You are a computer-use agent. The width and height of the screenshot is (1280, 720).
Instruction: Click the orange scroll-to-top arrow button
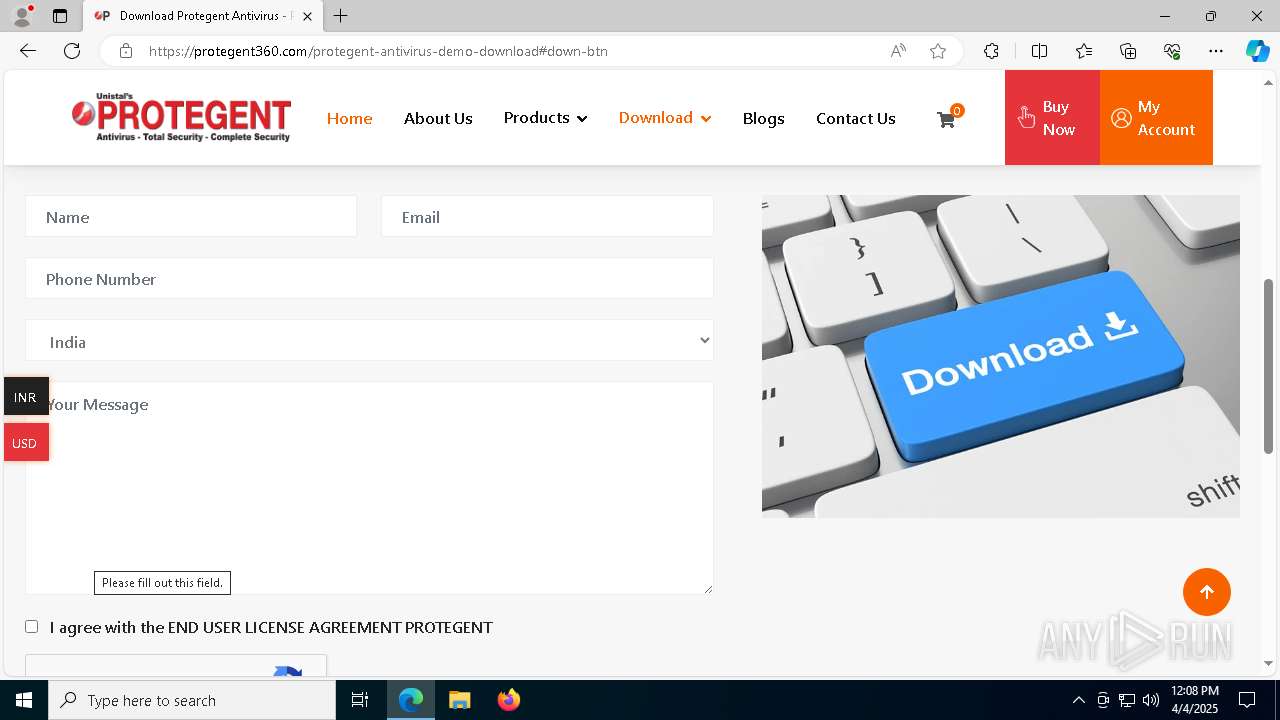(x=1207, y=592)
